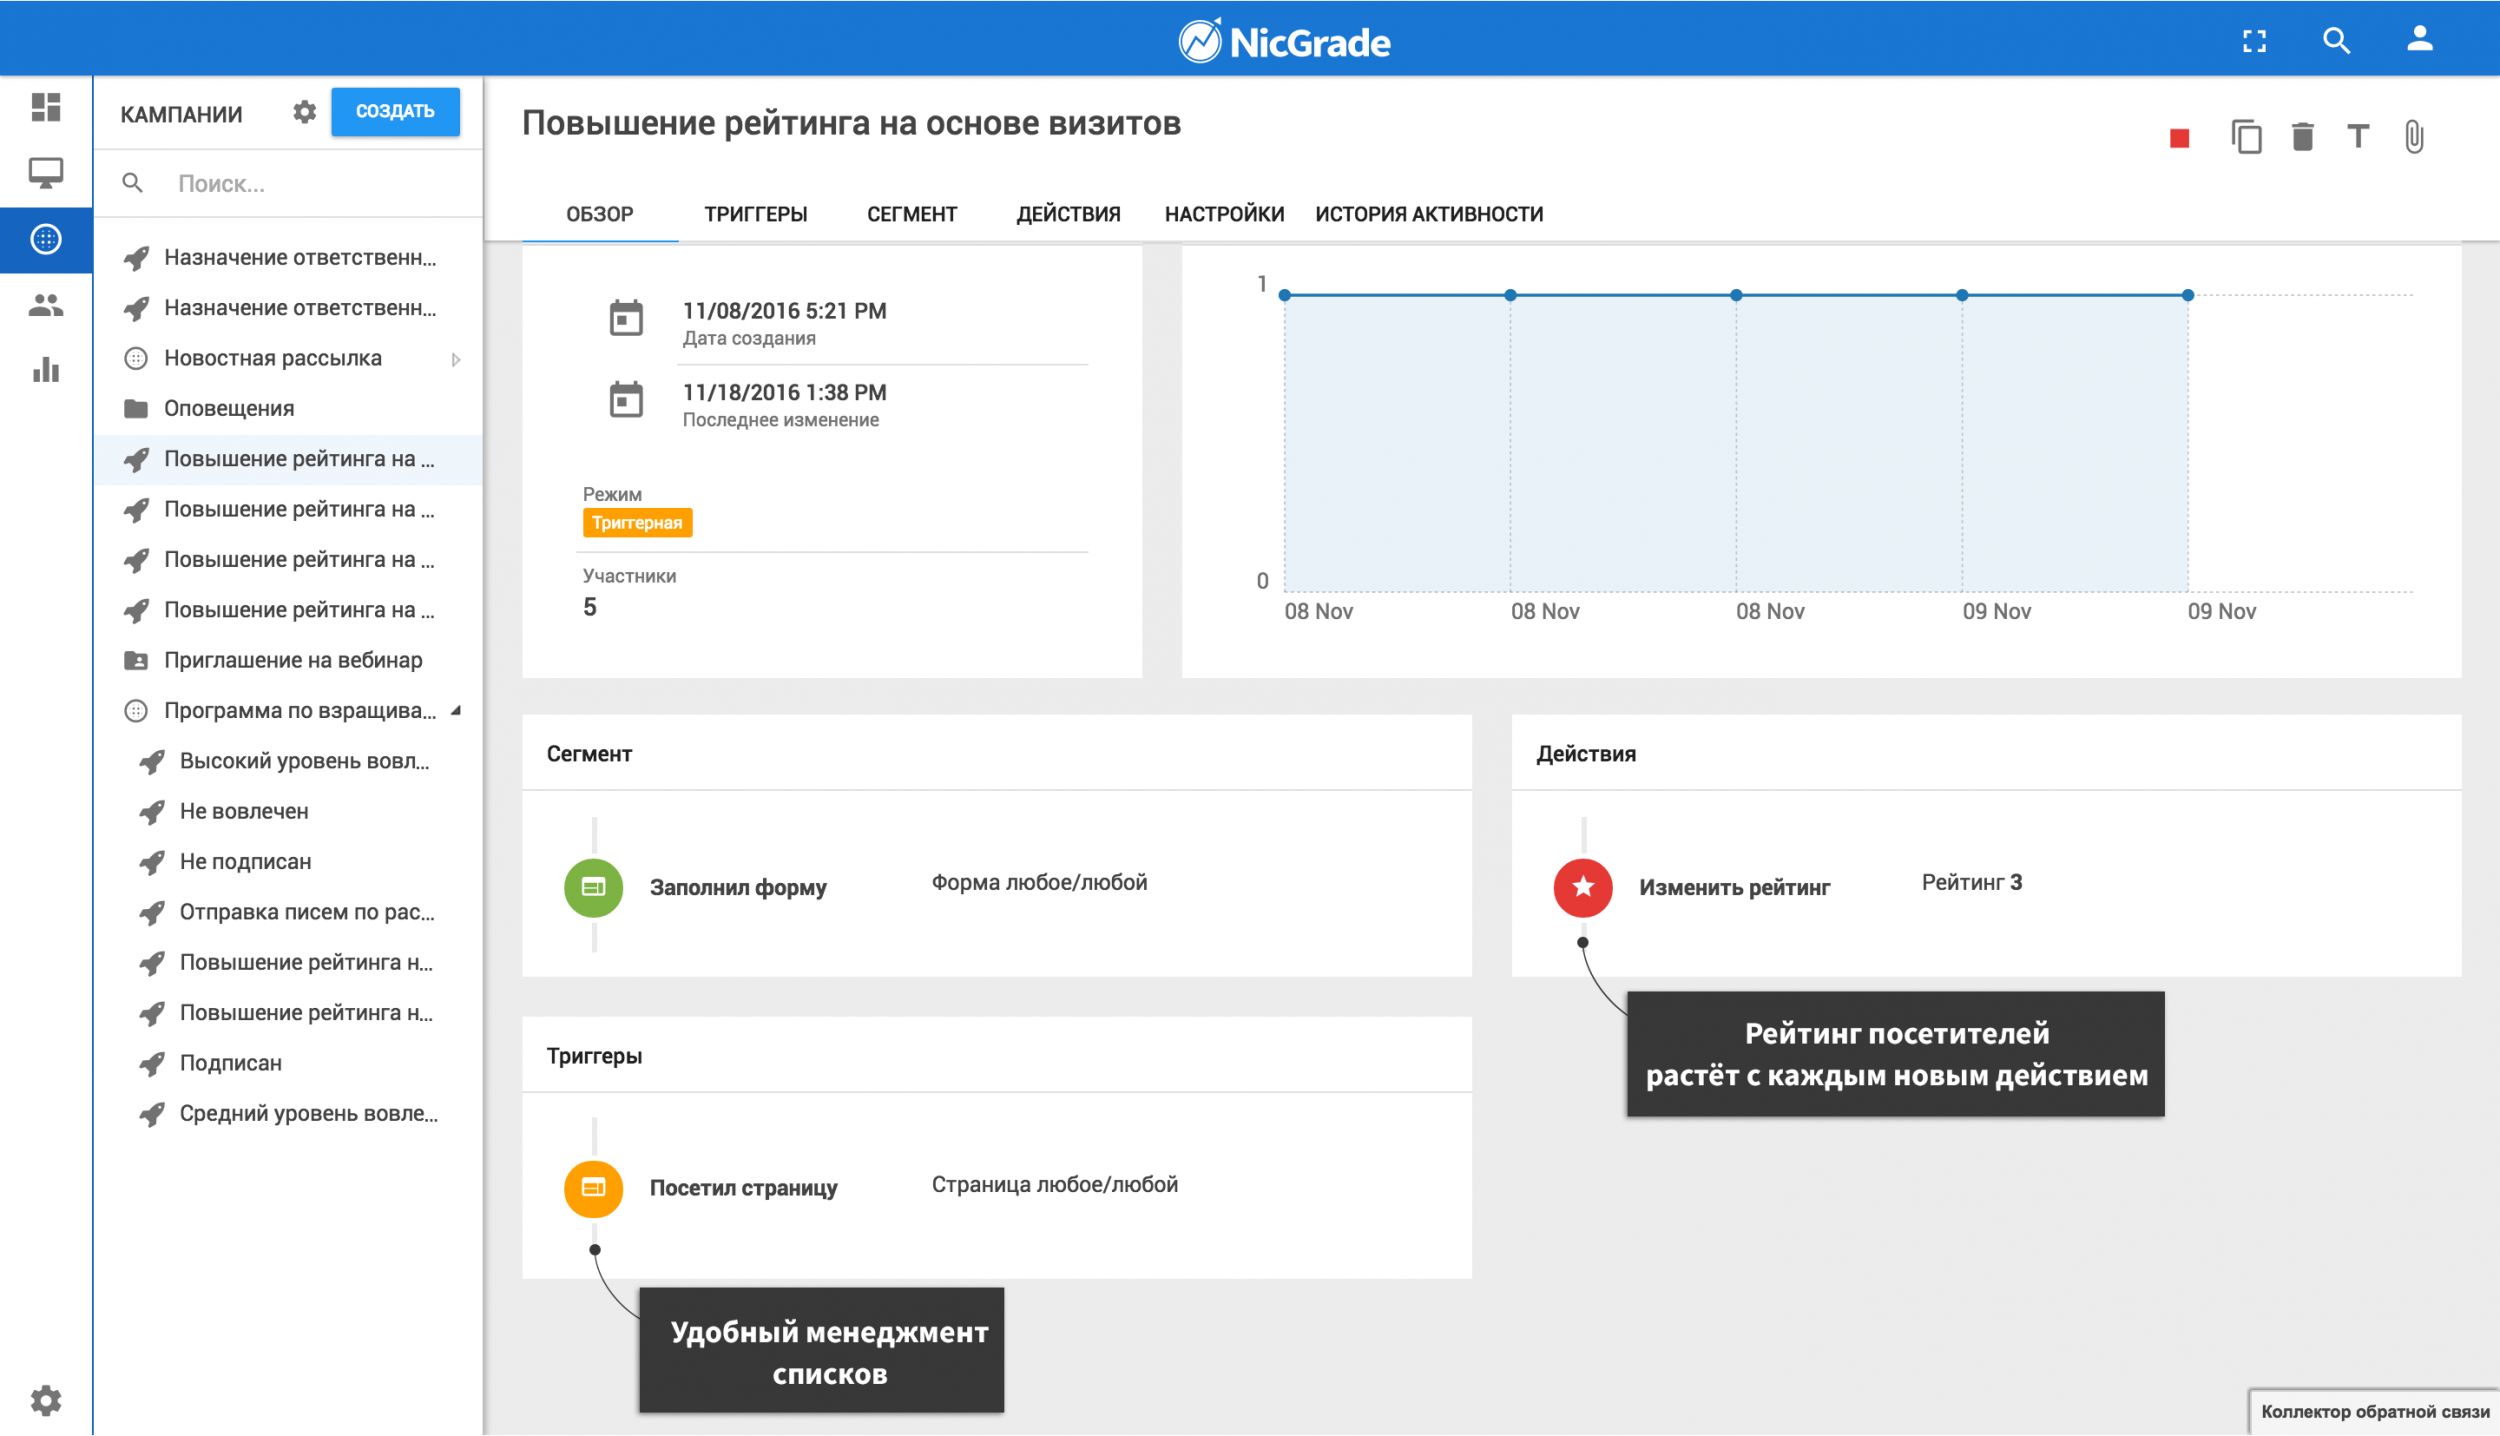
Task: Click the rename text T icon
Action: [x=2358, y=137]
